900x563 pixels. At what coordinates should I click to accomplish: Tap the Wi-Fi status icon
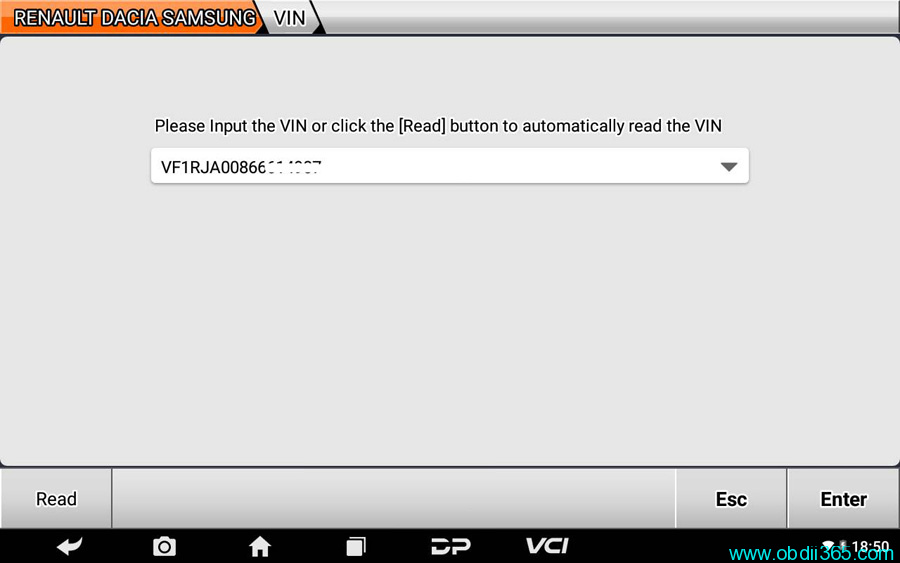click(828, 544)
